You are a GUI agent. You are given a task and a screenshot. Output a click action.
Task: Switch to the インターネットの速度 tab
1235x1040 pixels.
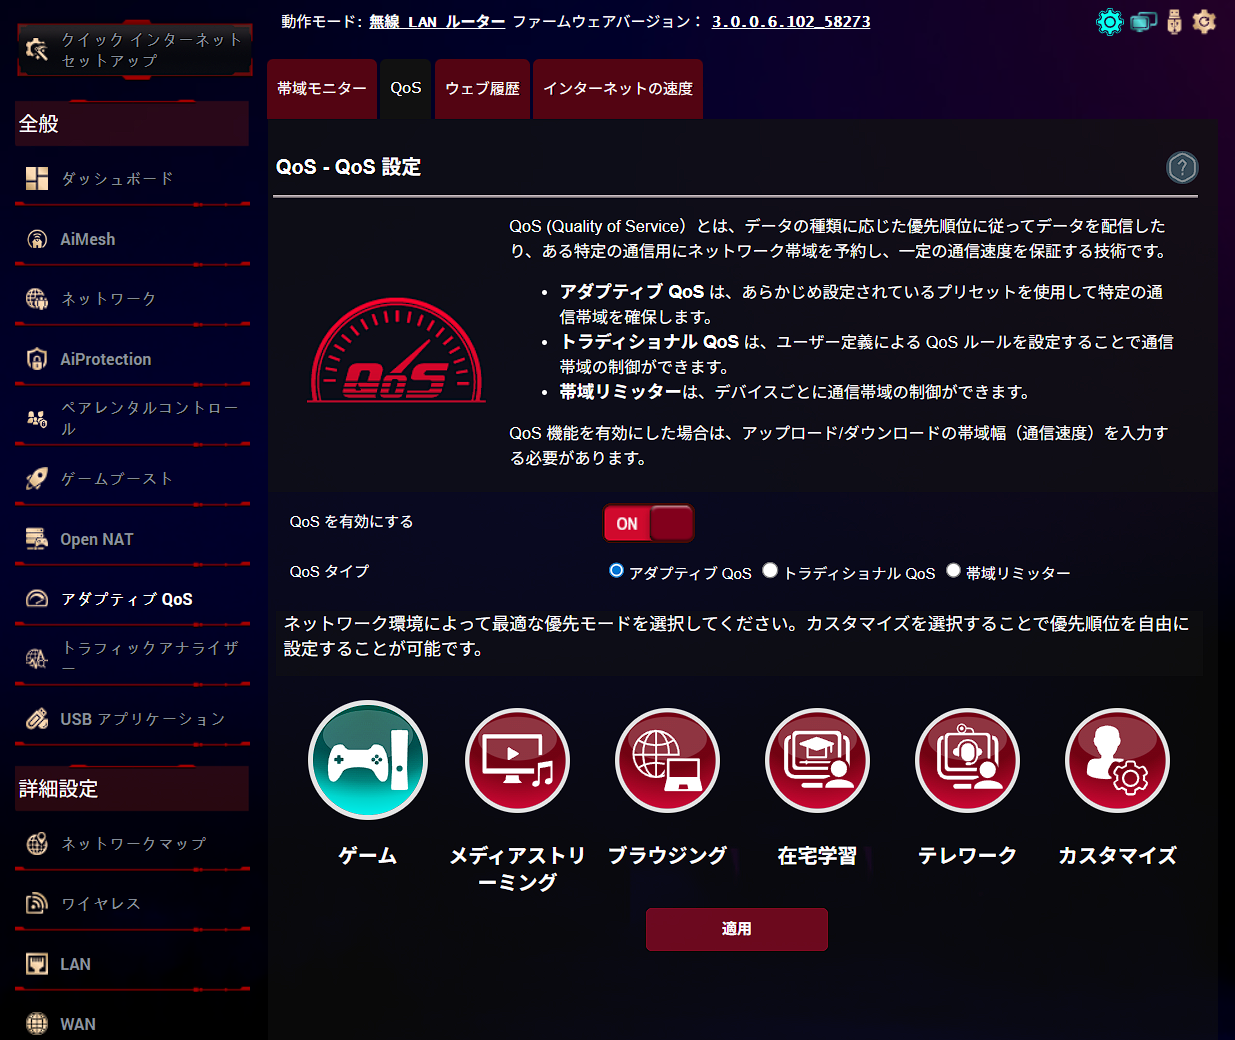[618, 89]
